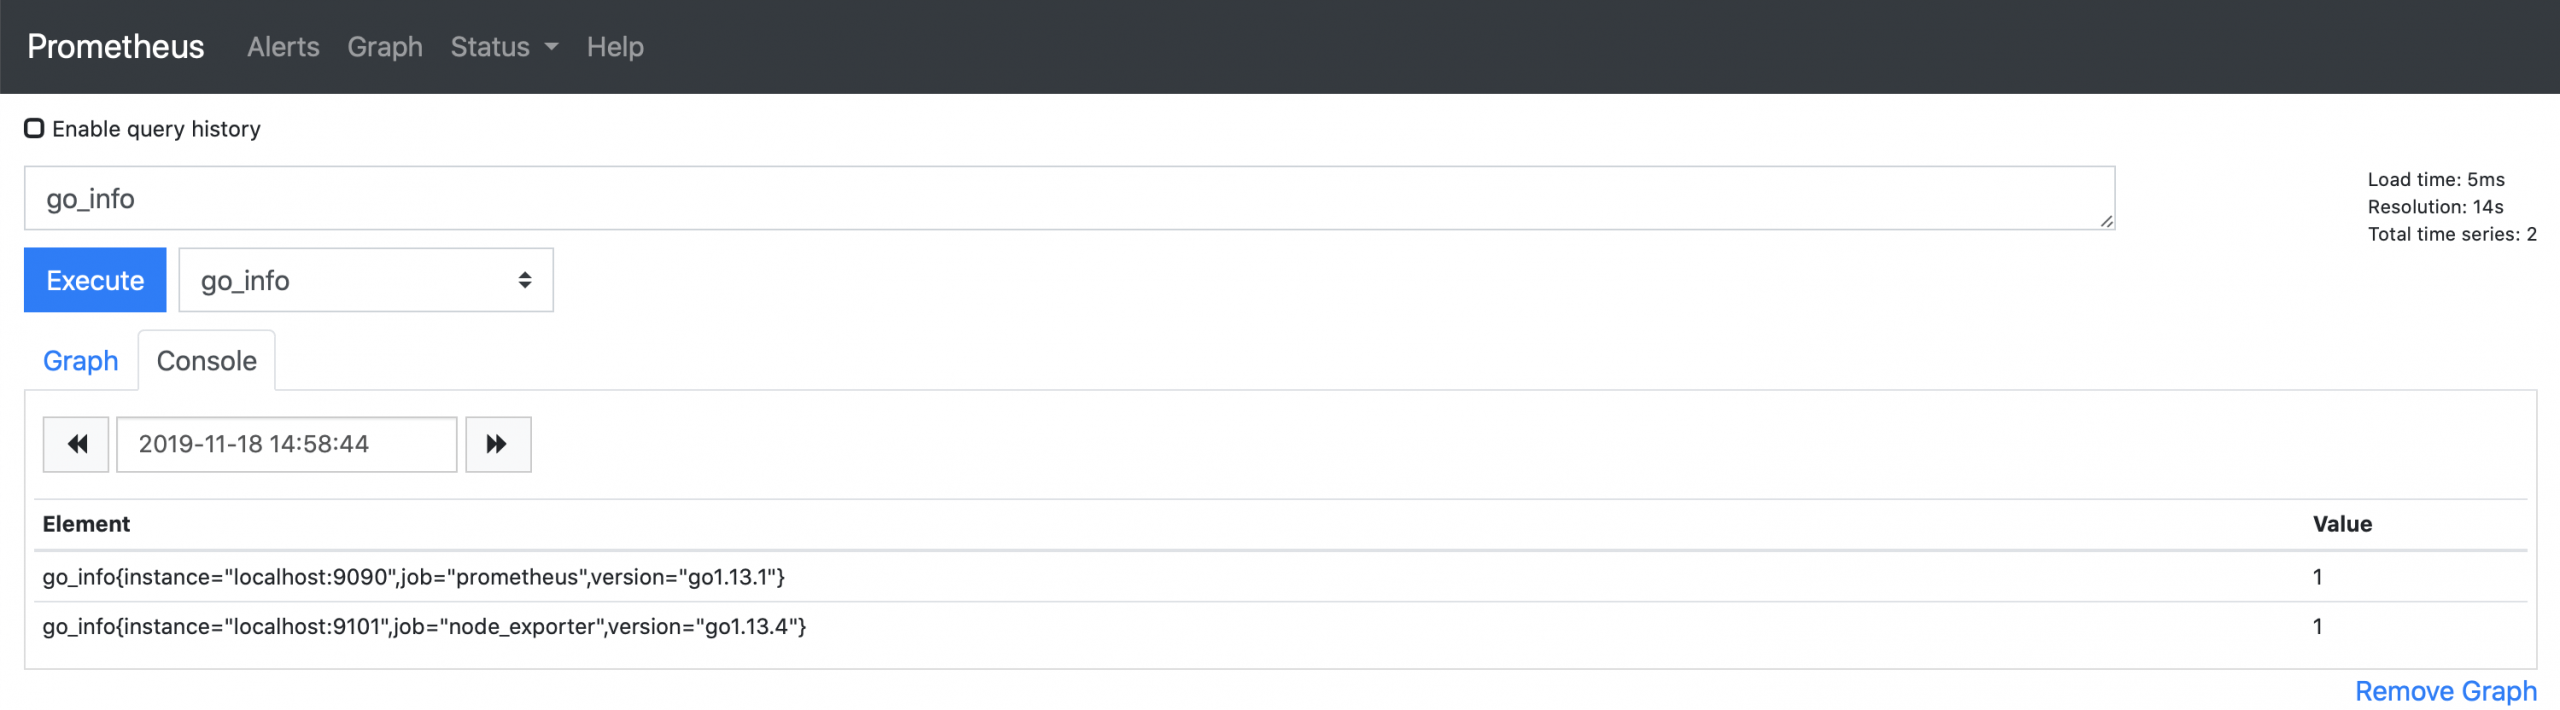Expand the Status navigation dropdown
This screenshot has width=2560, height=710.
pos(504,47)
